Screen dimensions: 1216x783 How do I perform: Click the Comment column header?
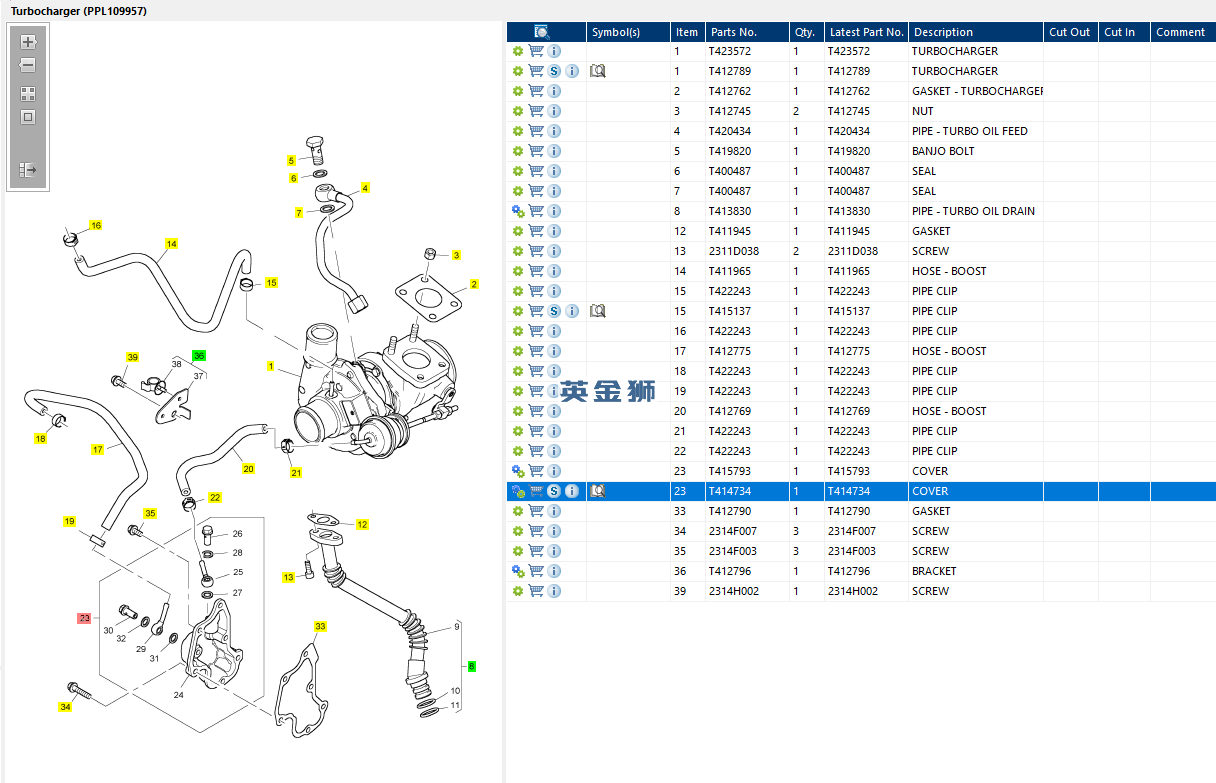[1181, 32]
